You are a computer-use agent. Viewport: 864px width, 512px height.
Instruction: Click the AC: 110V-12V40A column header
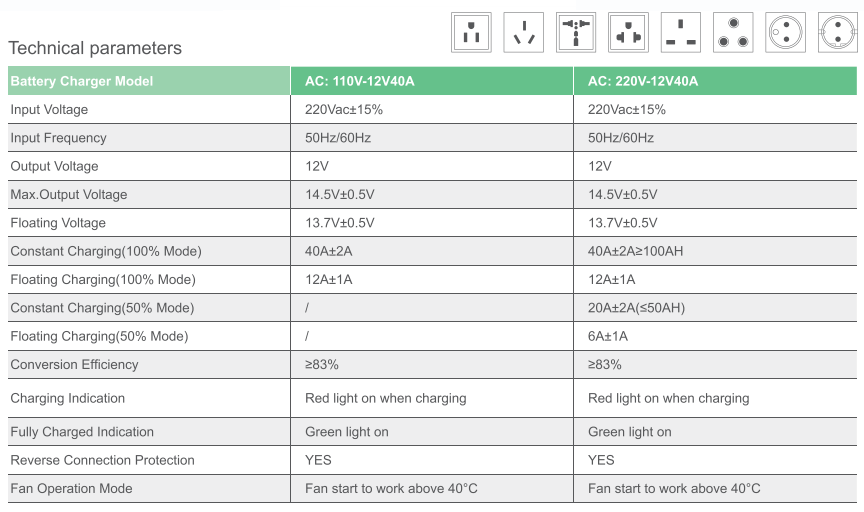431,81
